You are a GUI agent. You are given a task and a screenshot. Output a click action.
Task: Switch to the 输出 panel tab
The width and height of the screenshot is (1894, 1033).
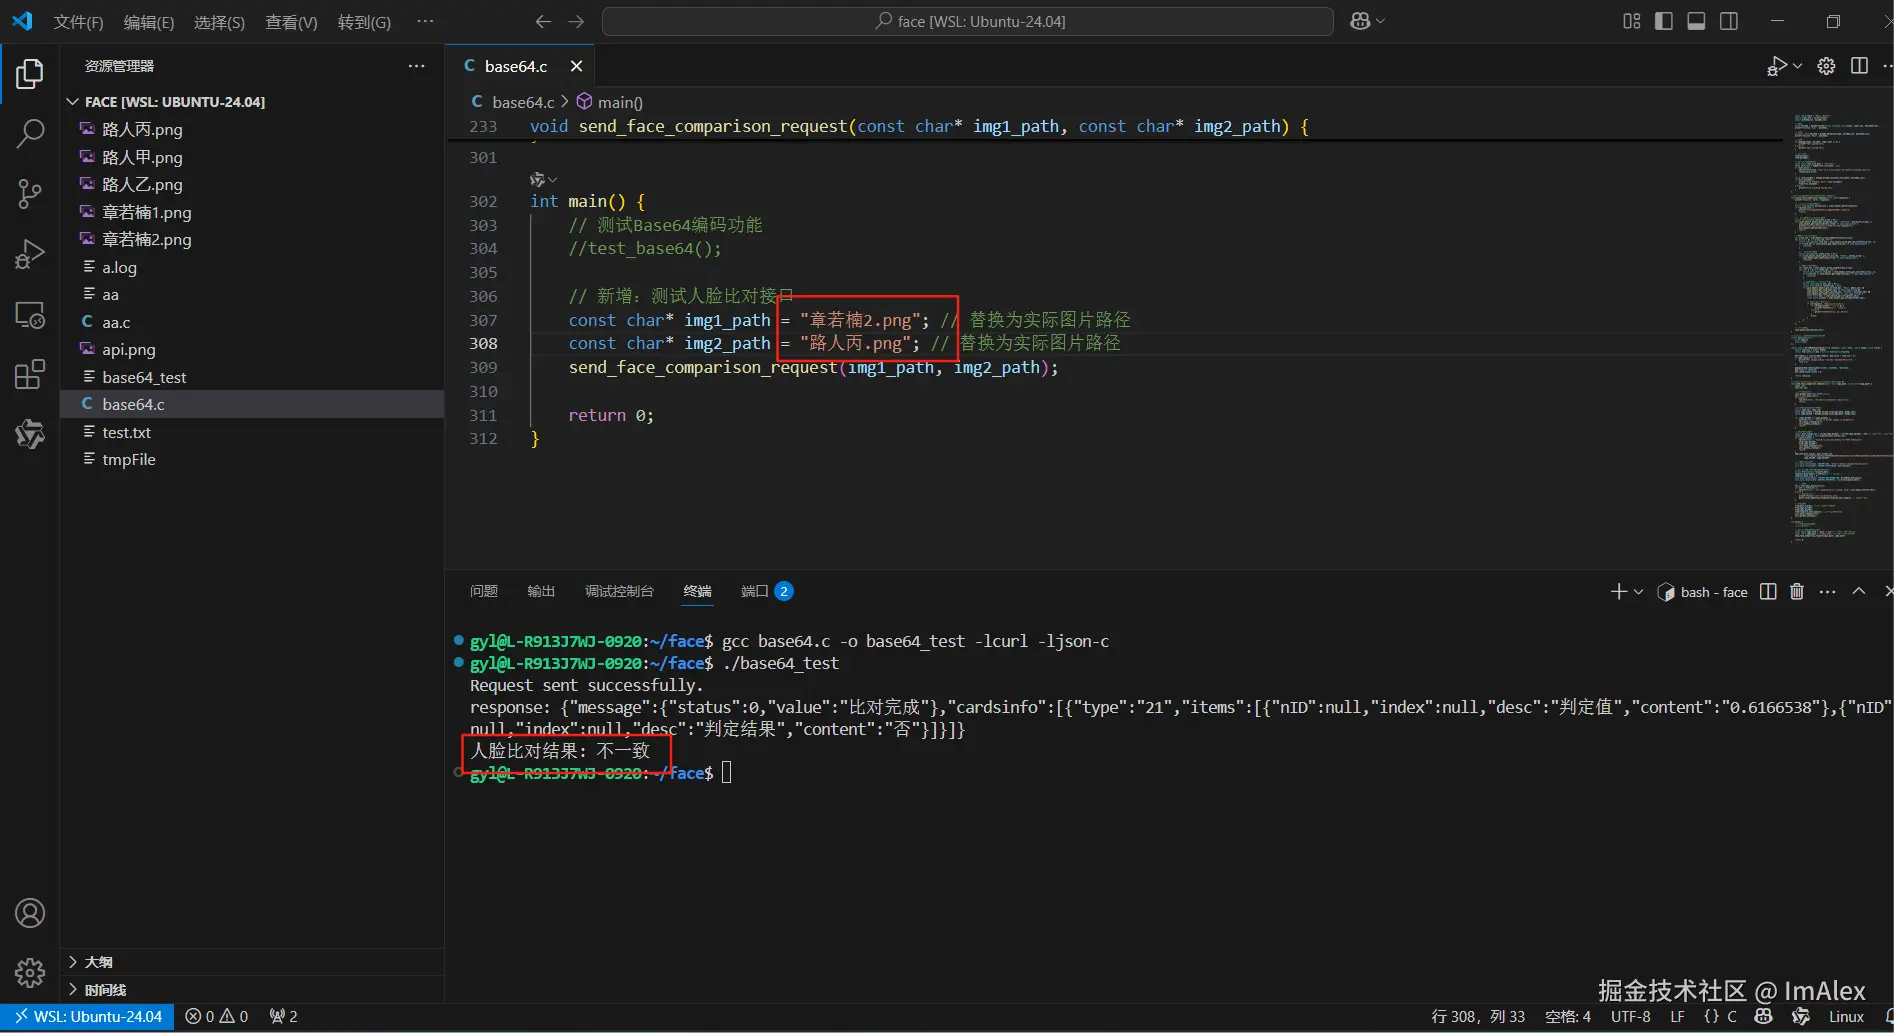pyautogui.click(x=540, y=591)
